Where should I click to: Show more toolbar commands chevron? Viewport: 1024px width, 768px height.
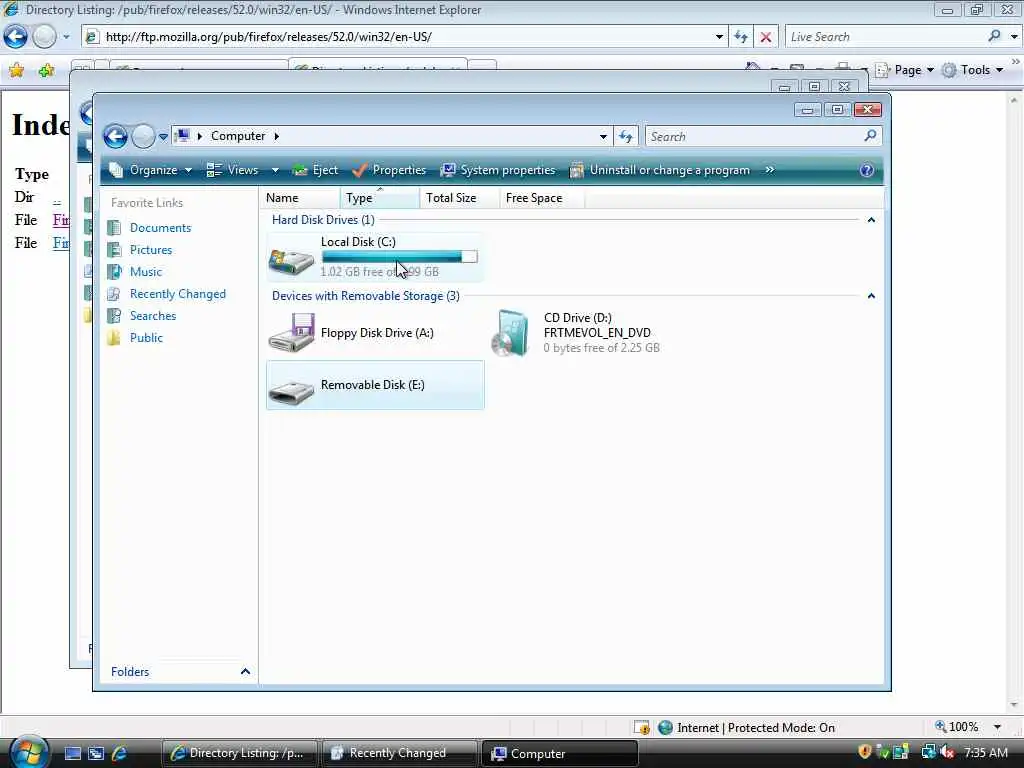(769, 170)
